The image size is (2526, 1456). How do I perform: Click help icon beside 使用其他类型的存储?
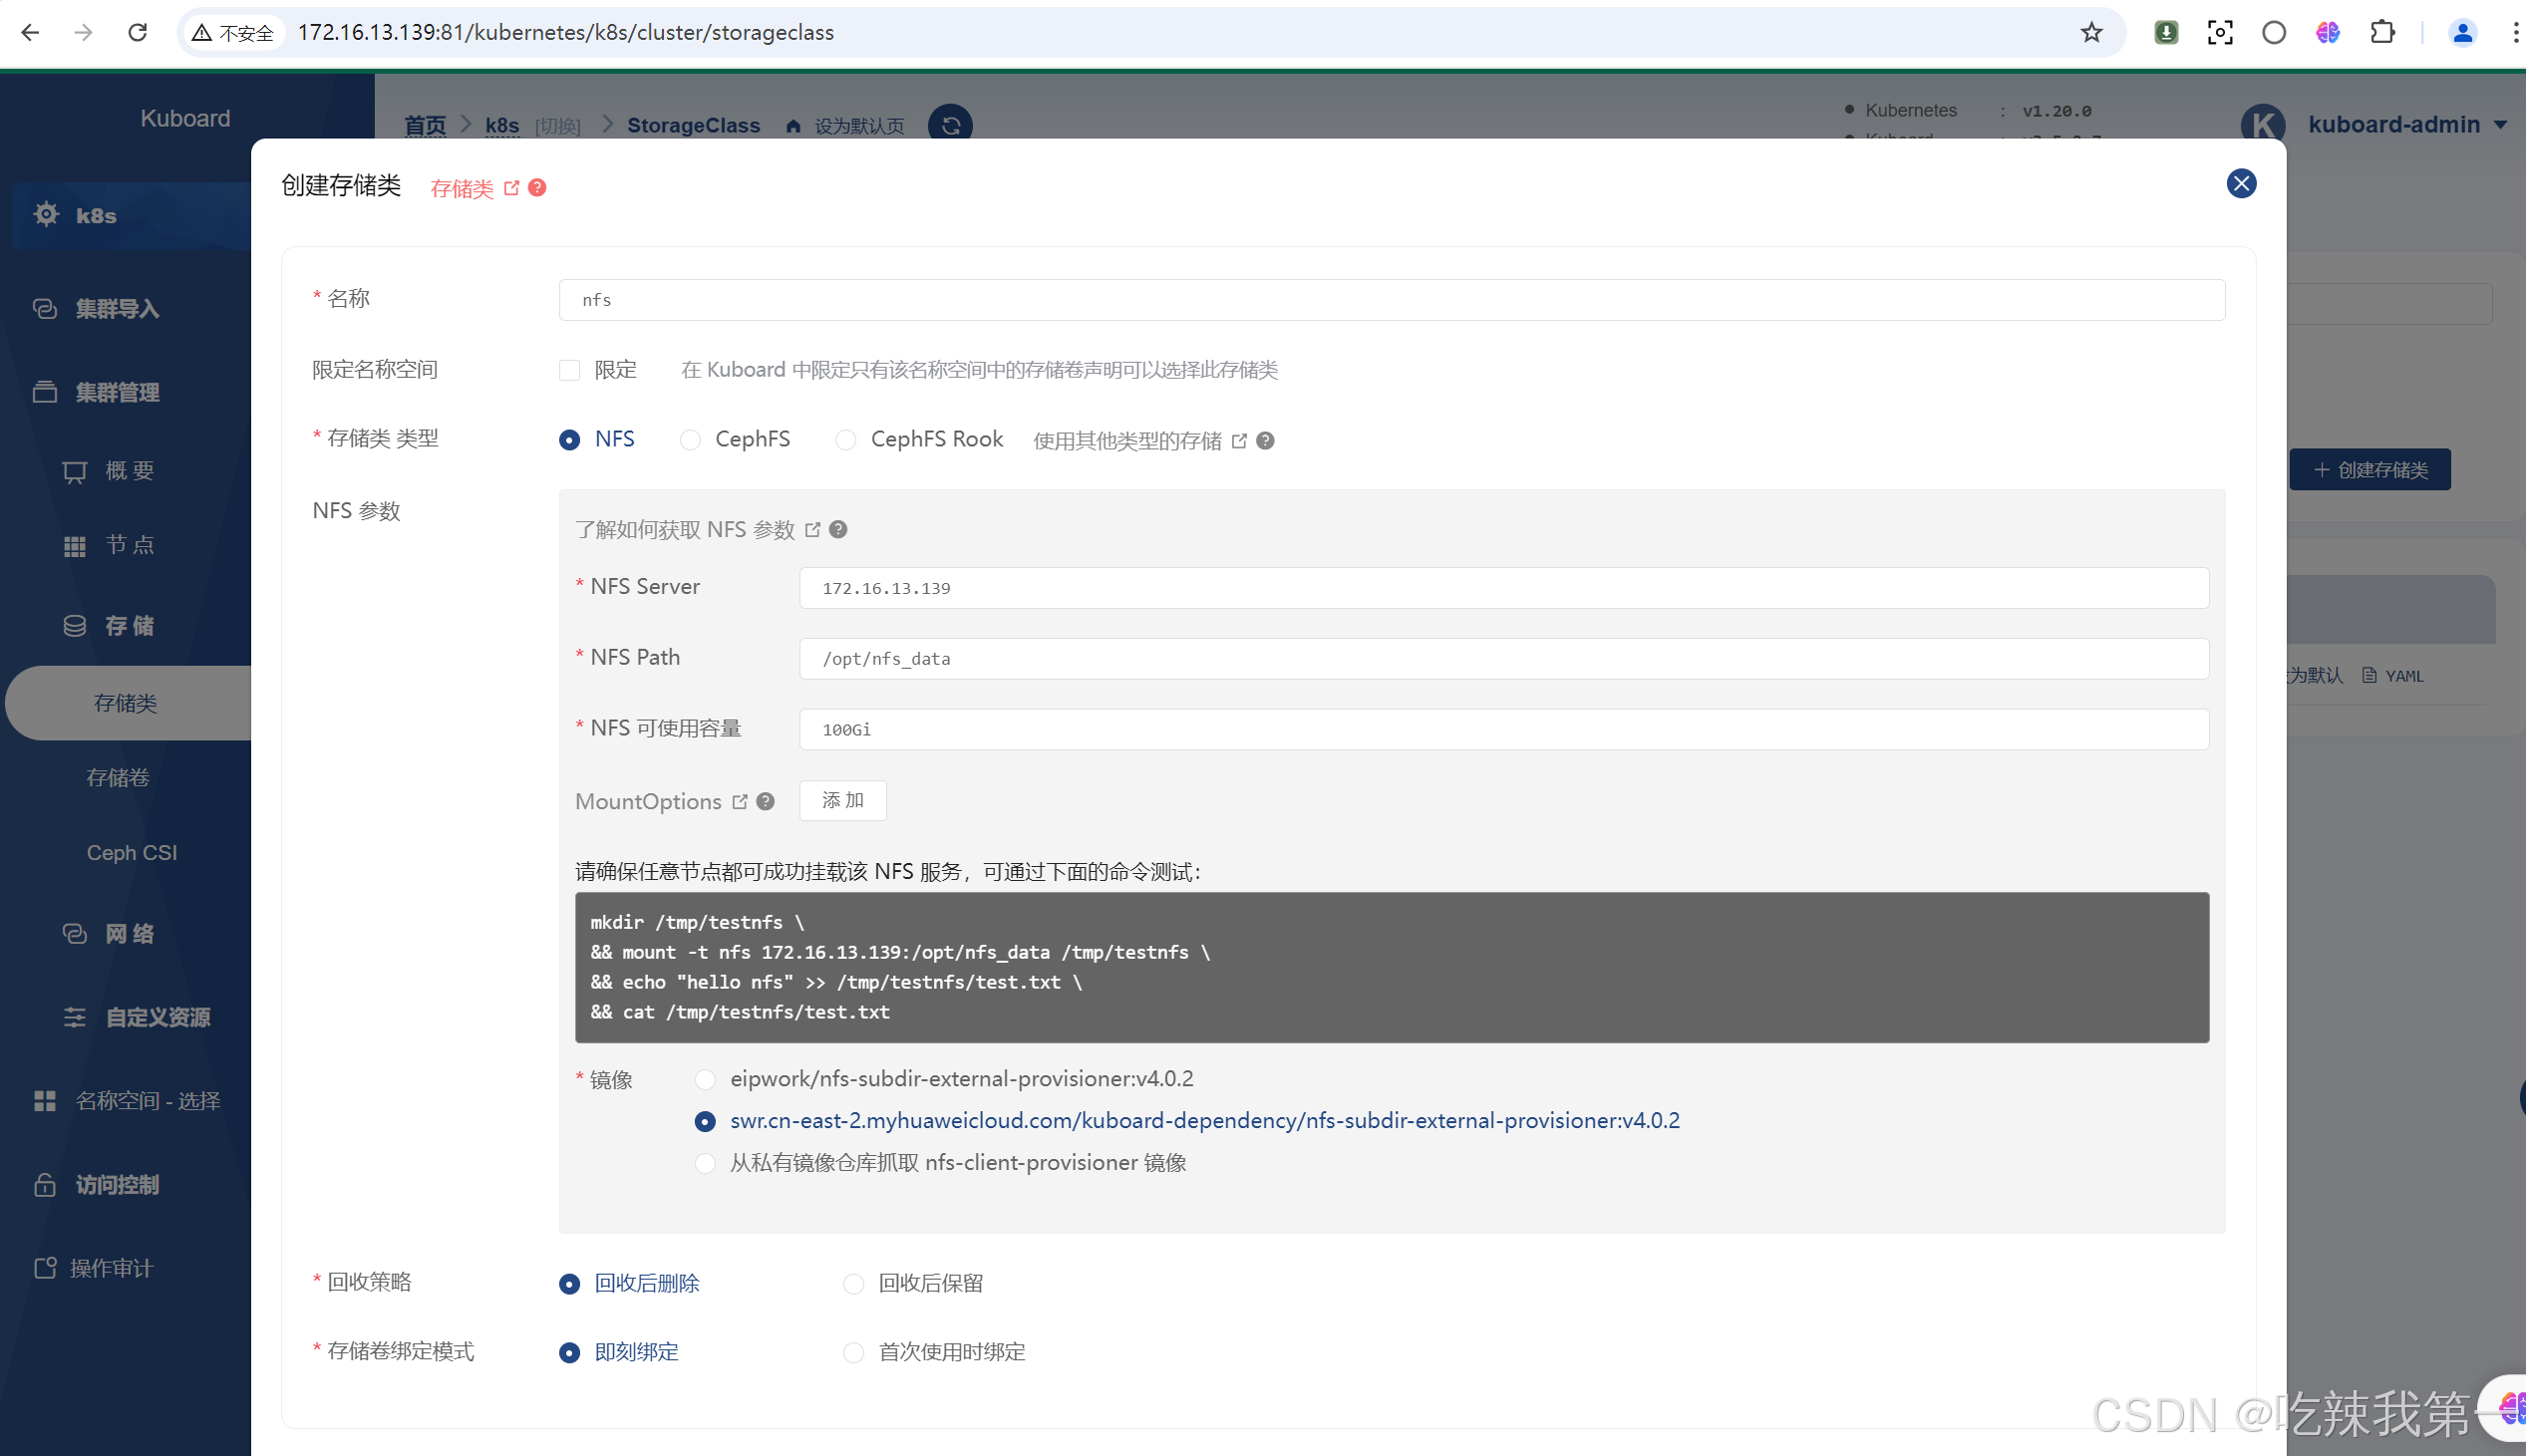point(1265,441)
